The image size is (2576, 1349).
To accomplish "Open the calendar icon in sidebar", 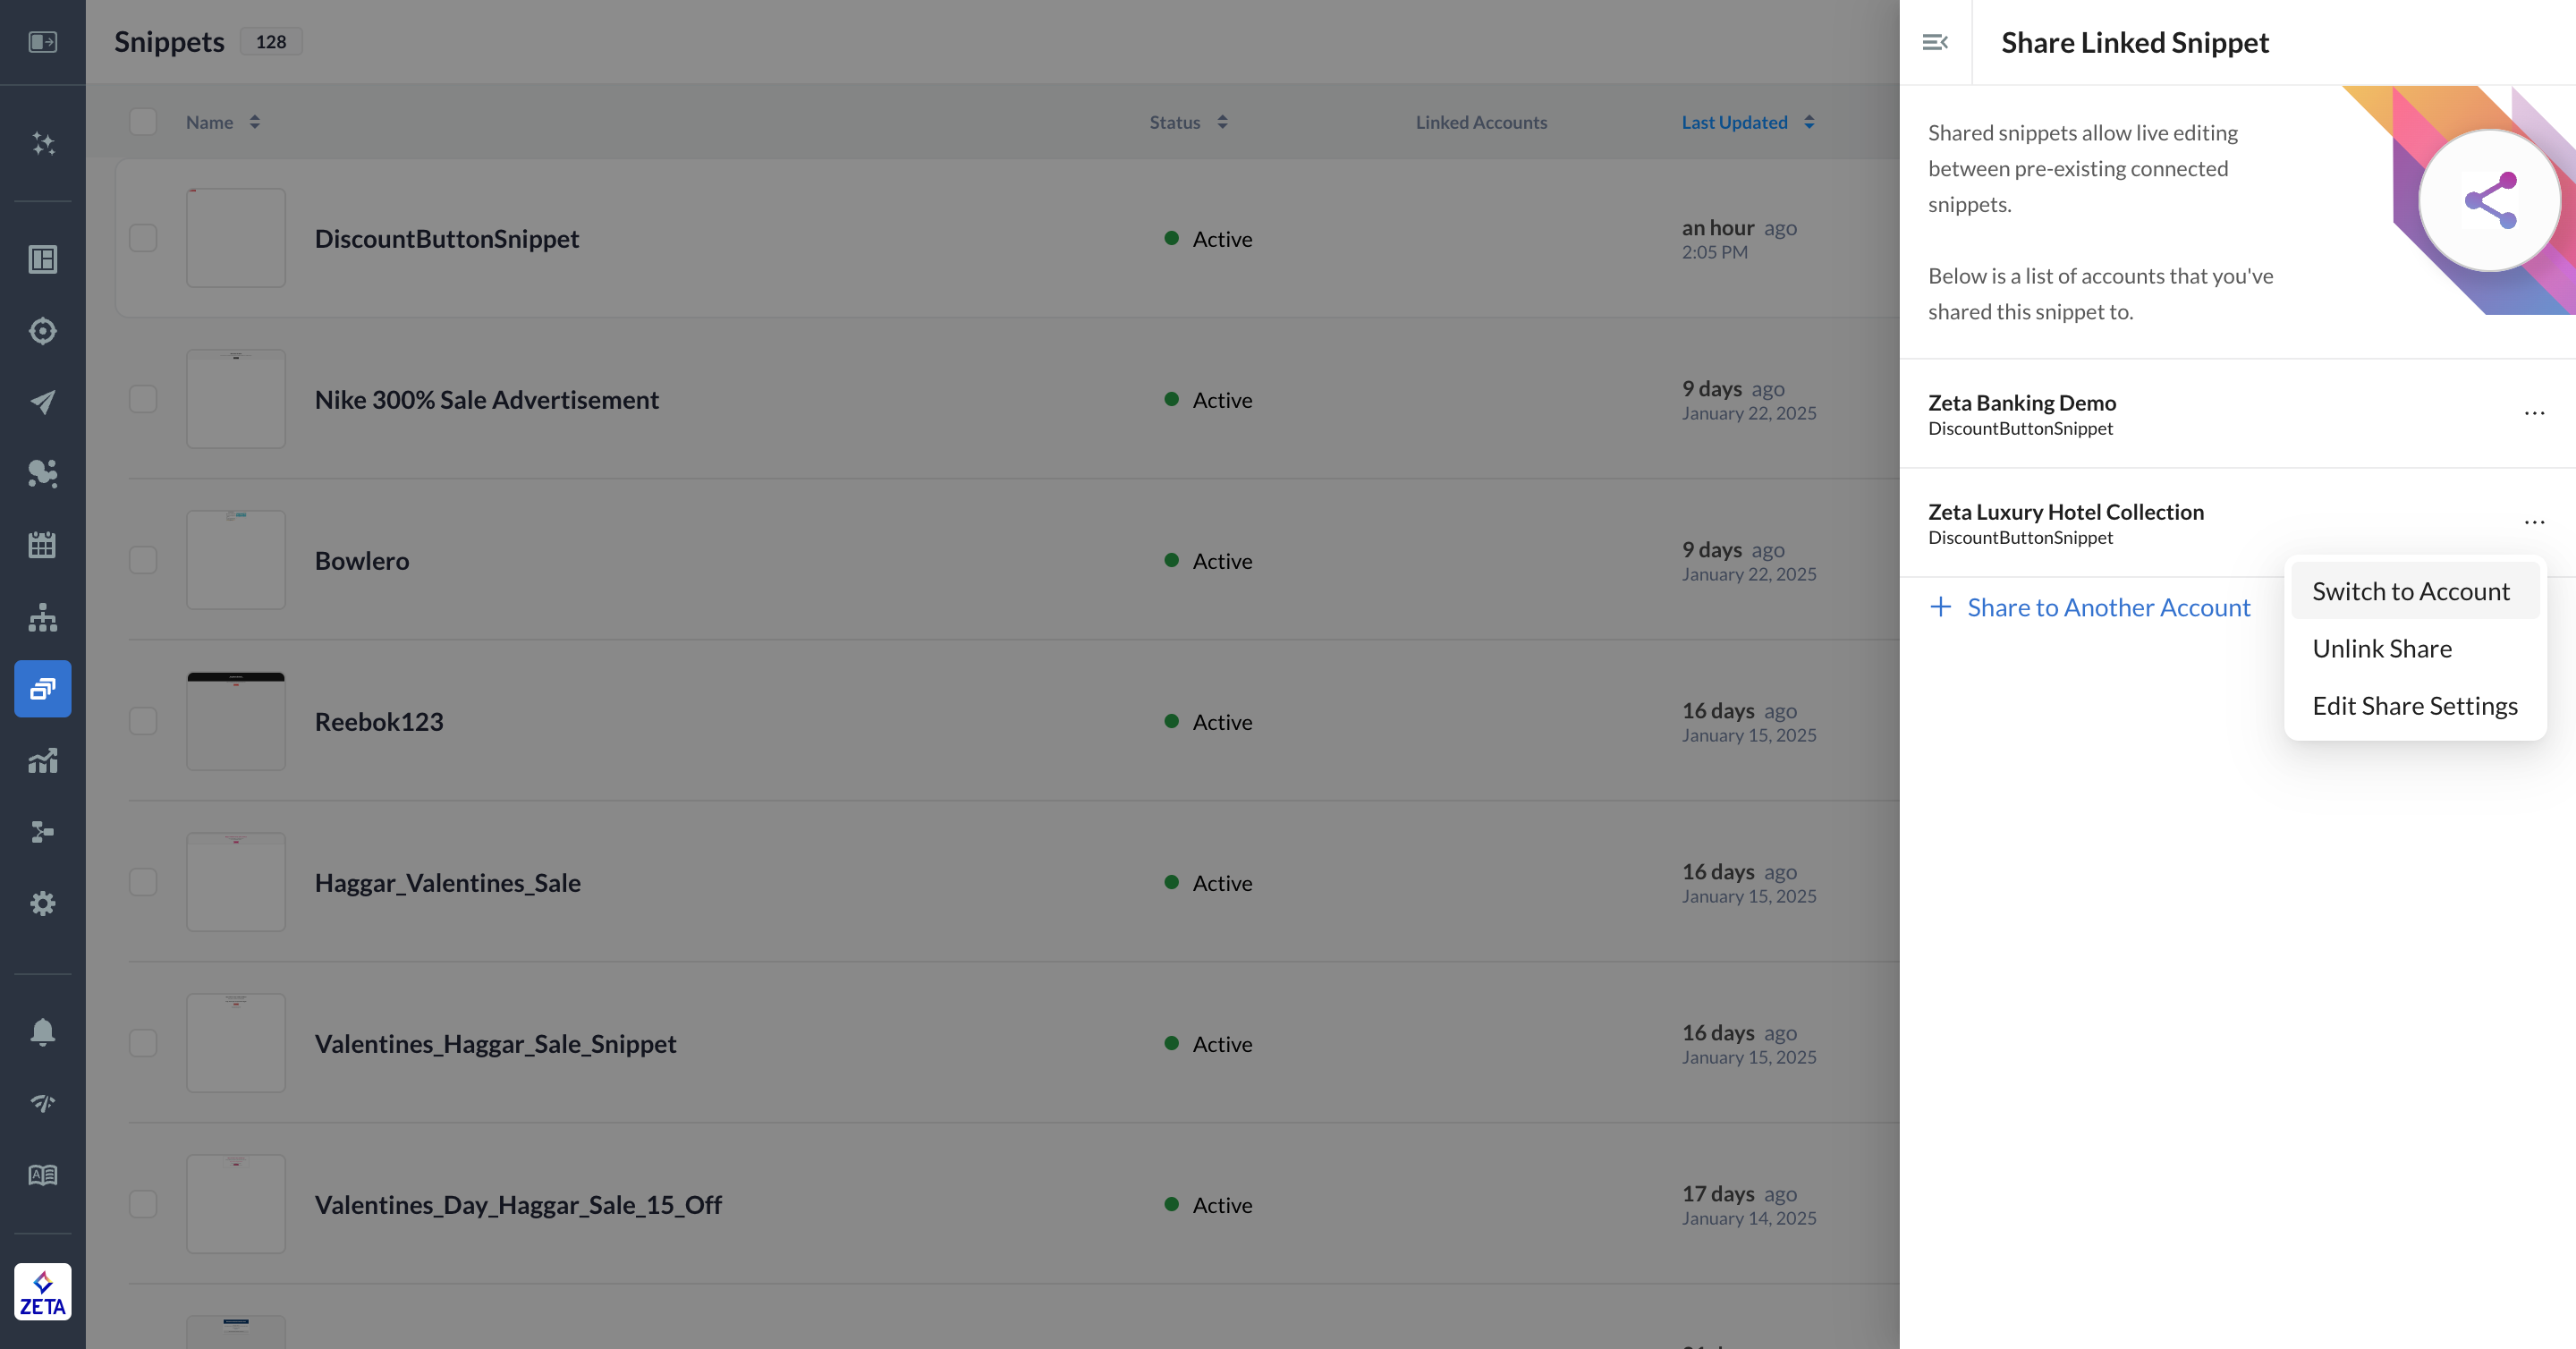I will coord(42,545).
